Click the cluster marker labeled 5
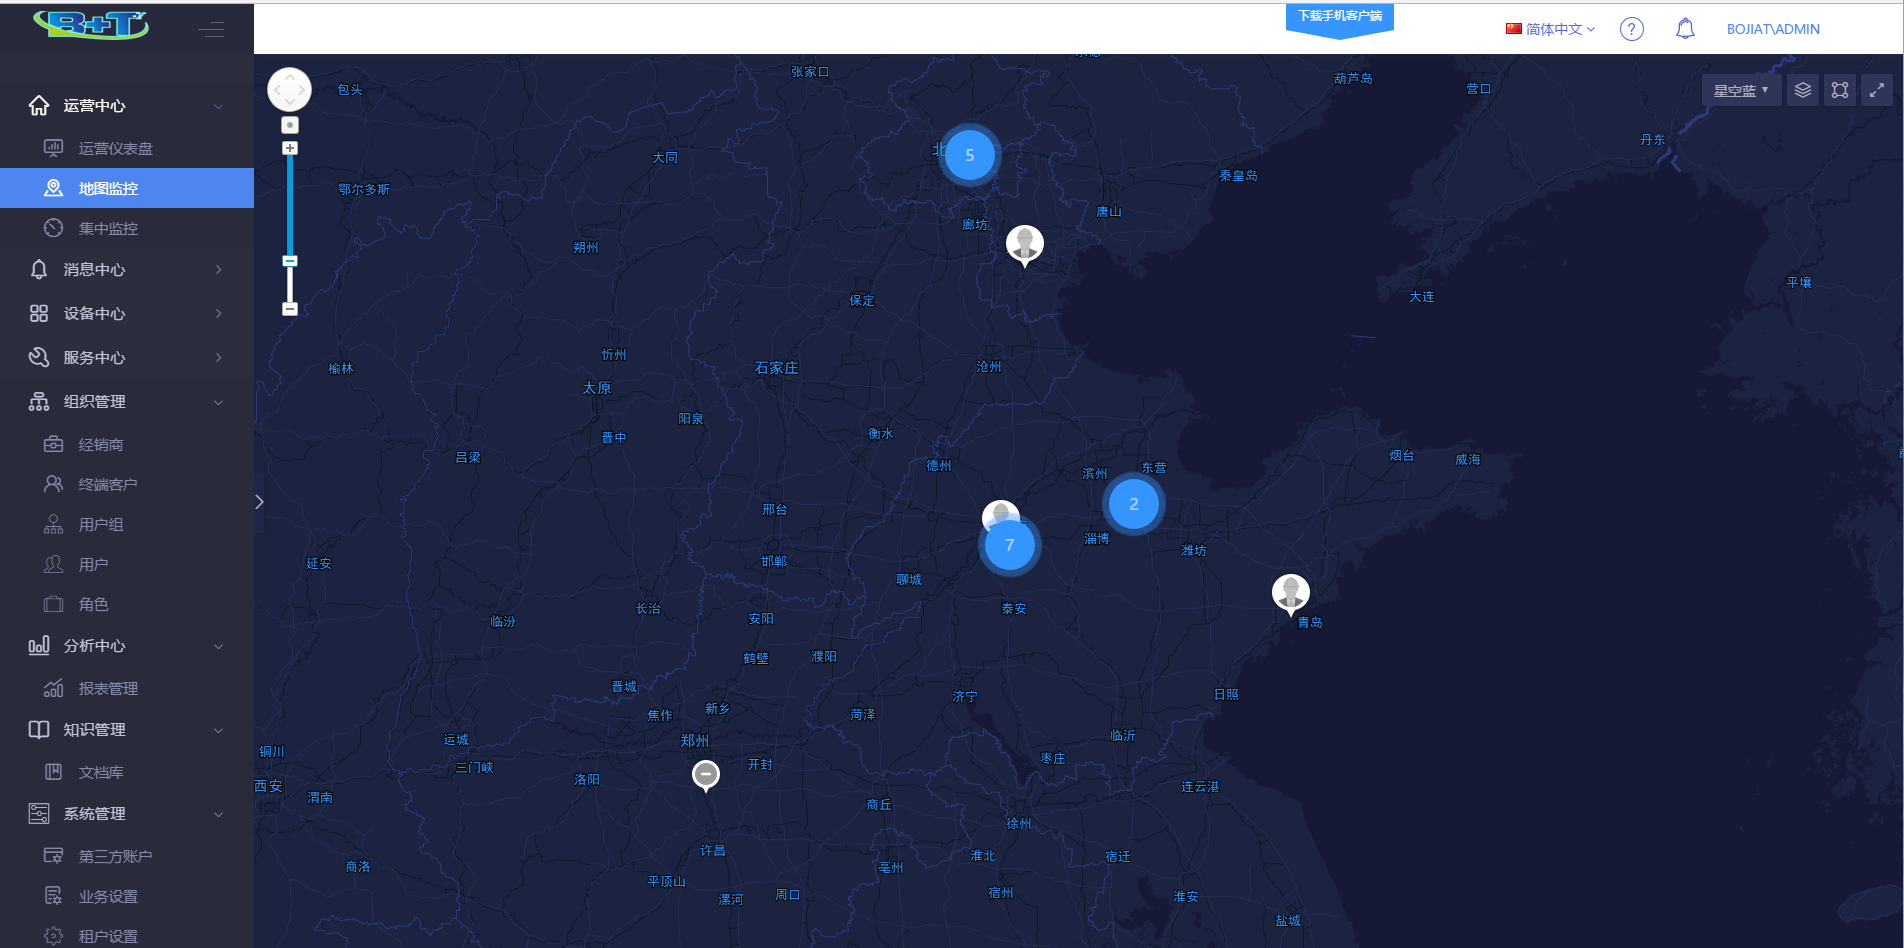Image resolution: width=1904 pixels, height=948 pixels. pos(969,155)
